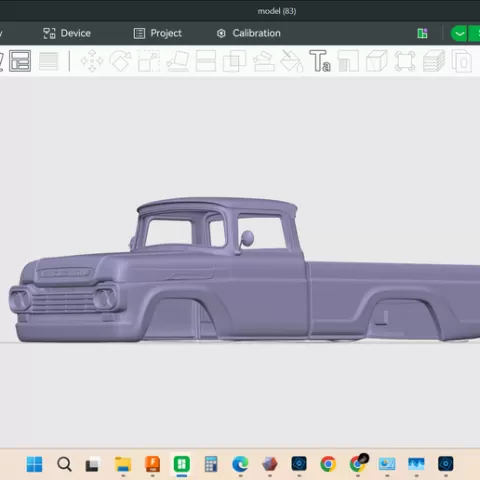Screen dimensions: 480x480
Task: Open the Calculator taskbar icon
Action: 211,464
